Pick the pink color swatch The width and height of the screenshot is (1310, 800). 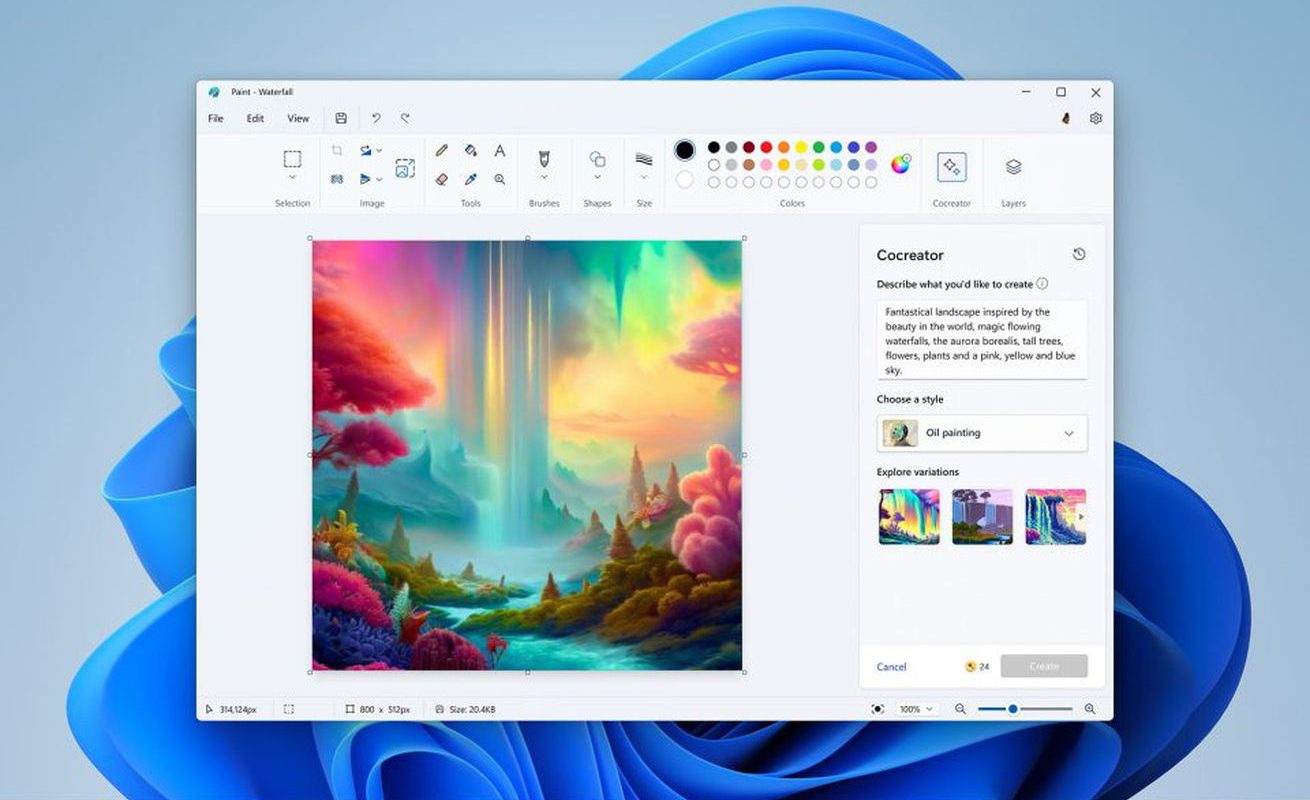766,165
